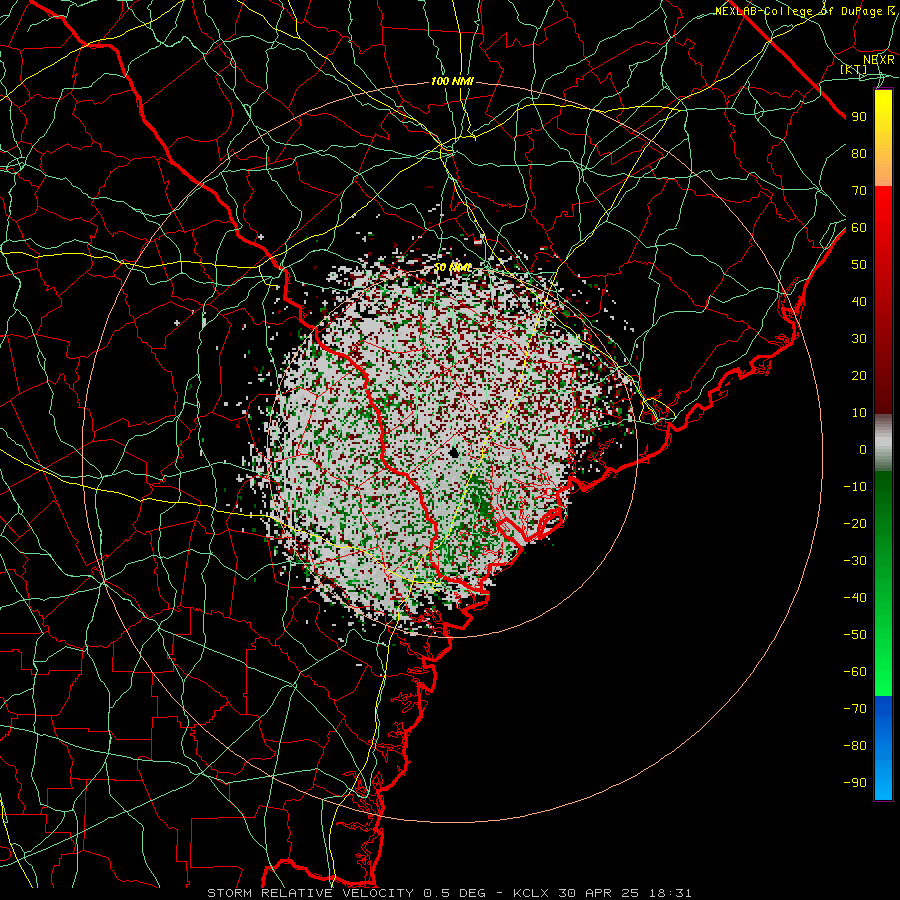Click the 50 NMI range ring label
This screenshot has width=900, height=900.
pos(452,267)
